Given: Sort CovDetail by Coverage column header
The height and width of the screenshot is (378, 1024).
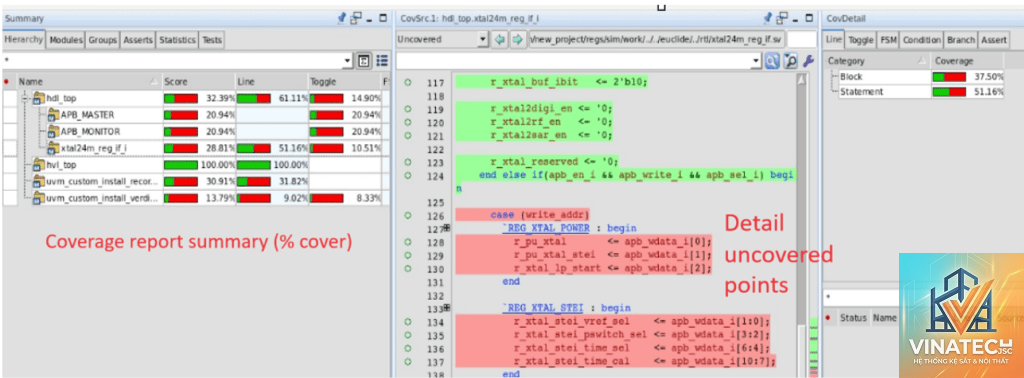Looking at the screenshot, I should coord(969,61).
